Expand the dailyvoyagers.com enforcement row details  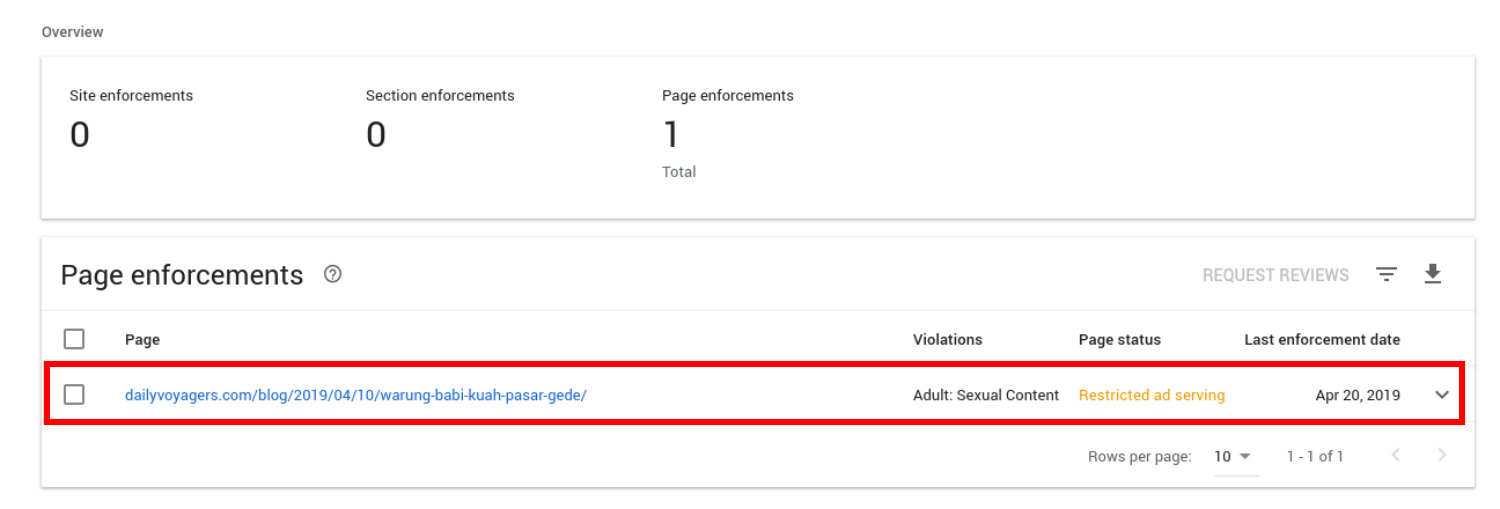[1442, 395]
